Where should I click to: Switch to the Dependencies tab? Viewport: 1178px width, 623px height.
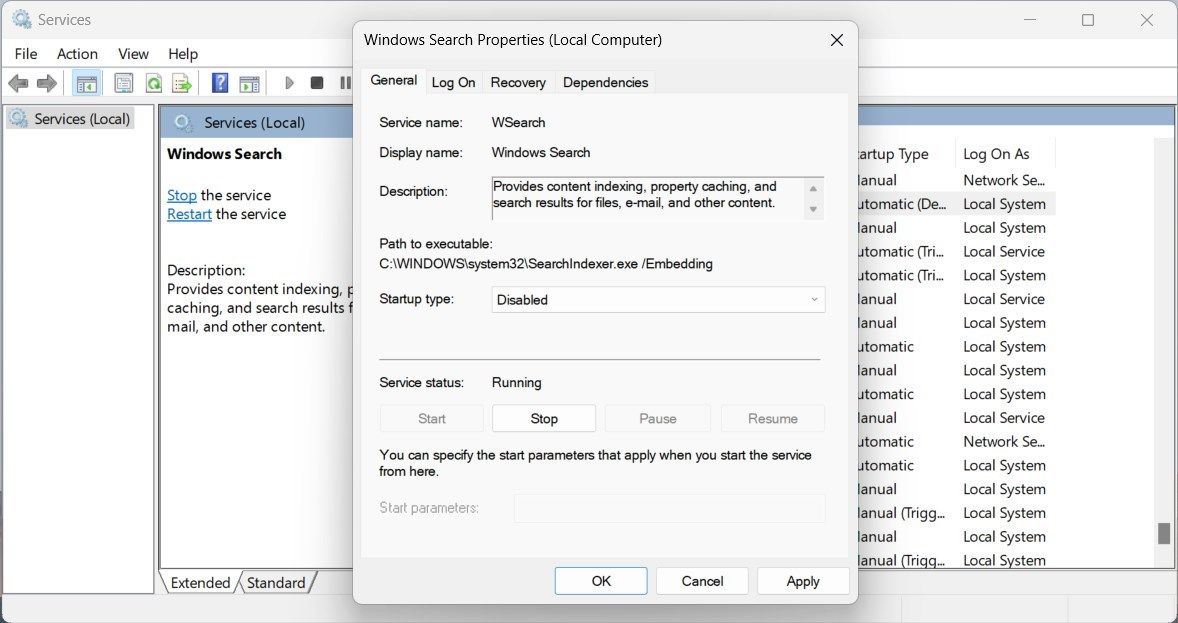[605, 82]
